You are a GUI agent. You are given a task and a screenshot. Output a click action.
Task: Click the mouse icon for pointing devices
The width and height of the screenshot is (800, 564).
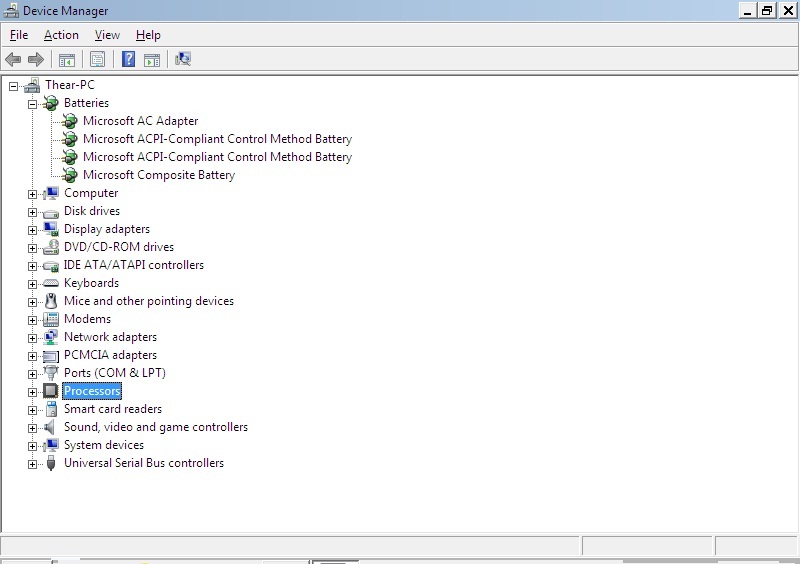(51, 301)
